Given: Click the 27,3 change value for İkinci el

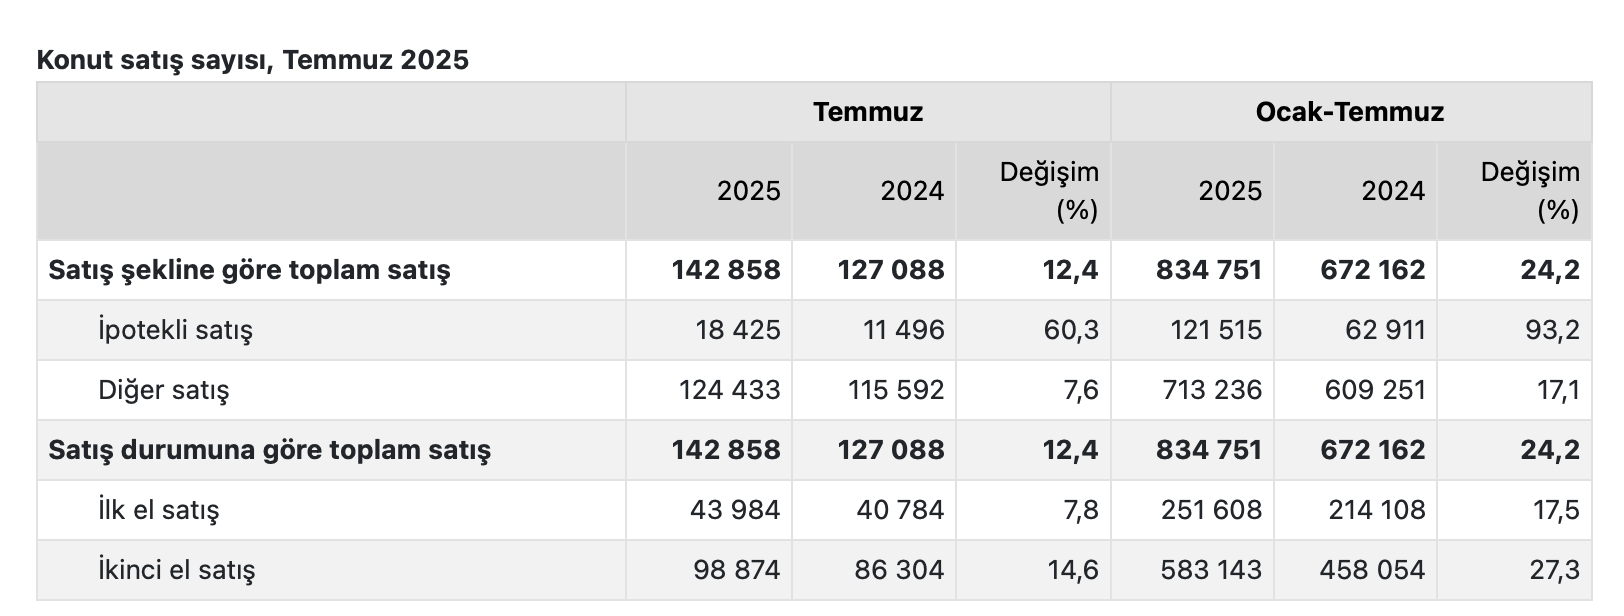Looking at the screenshot, I should coord(1554,570).
